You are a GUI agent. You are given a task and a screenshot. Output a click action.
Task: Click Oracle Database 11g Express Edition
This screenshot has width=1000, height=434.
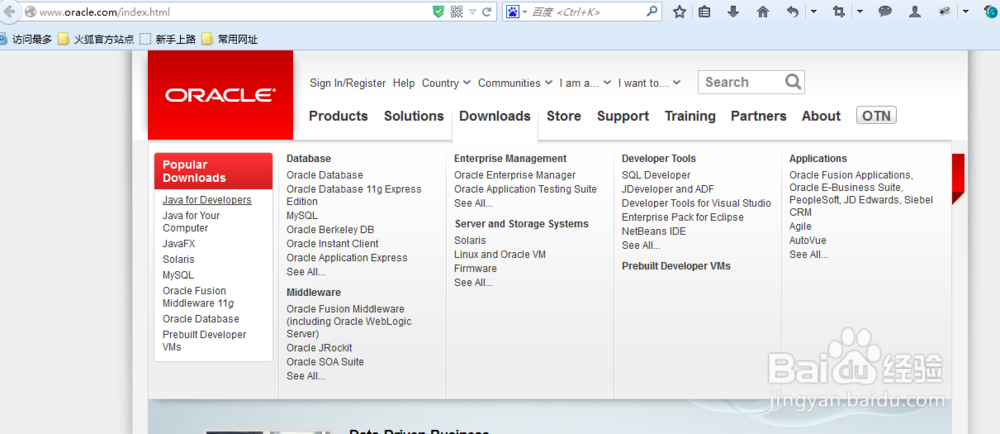(354, 196)
